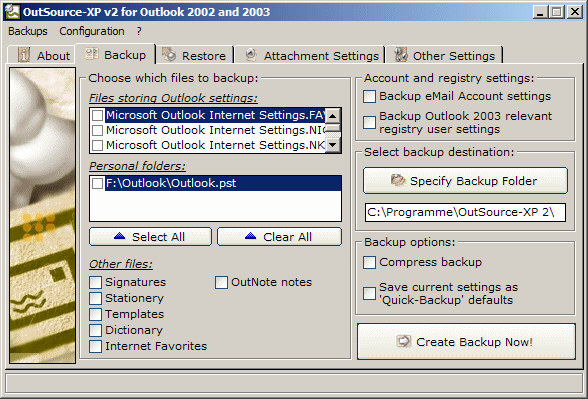
Task: Switch to the Restore tab
Action: 195,55
